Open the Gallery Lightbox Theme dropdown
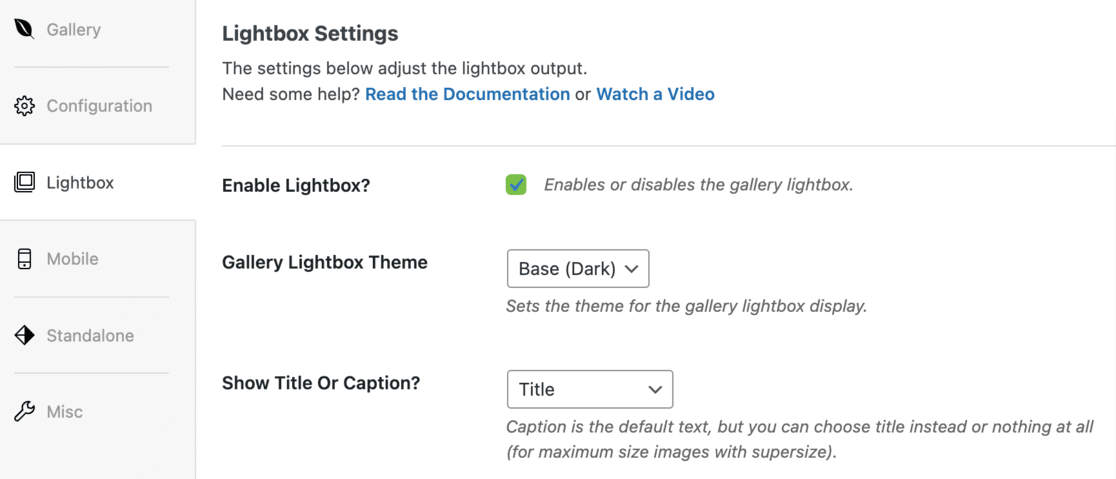The height and width of the screenshot is (479, 1116). pyautogui.click(x=578, y=269)
